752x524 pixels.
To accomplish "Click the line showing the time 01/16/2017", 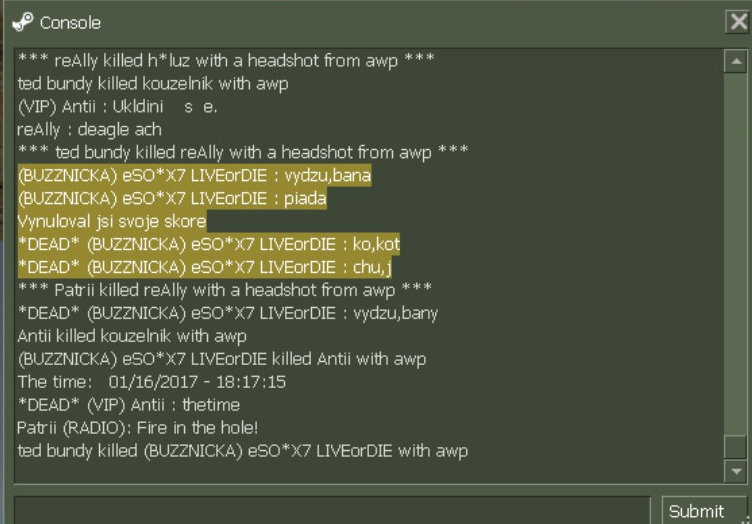I will click(152, 382).
